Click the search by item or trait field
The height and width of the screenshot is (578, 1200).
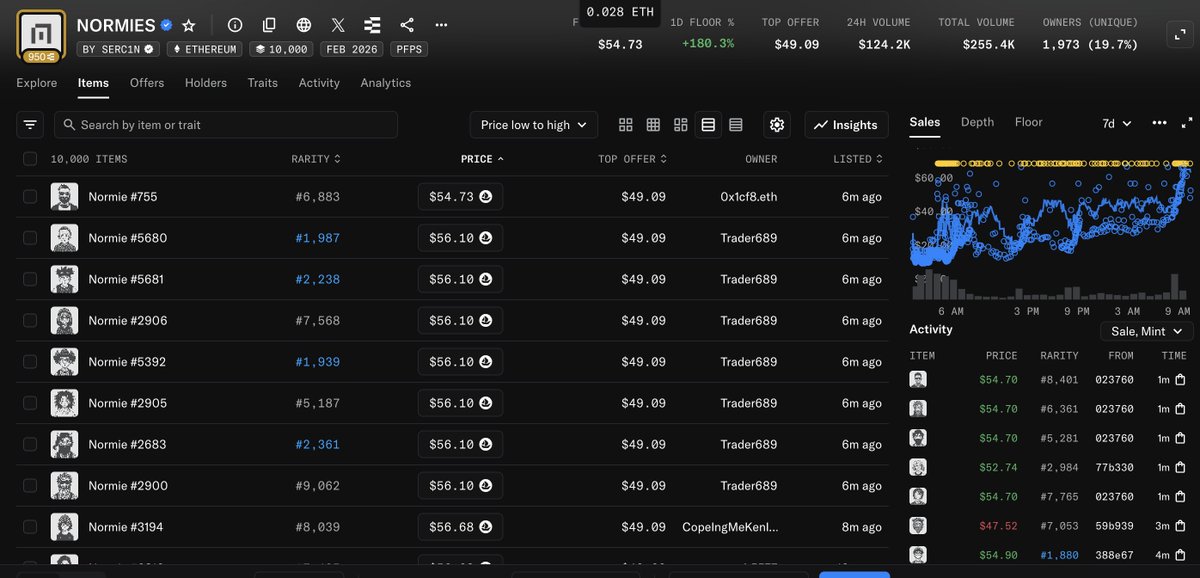pos(225,124)
